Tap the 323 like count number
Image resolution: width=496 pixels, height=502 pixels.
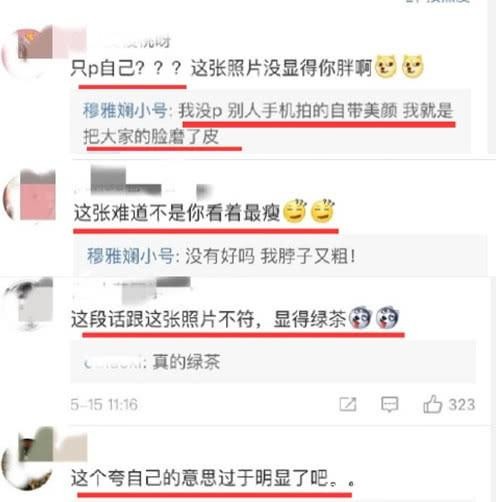coord(462,405)
